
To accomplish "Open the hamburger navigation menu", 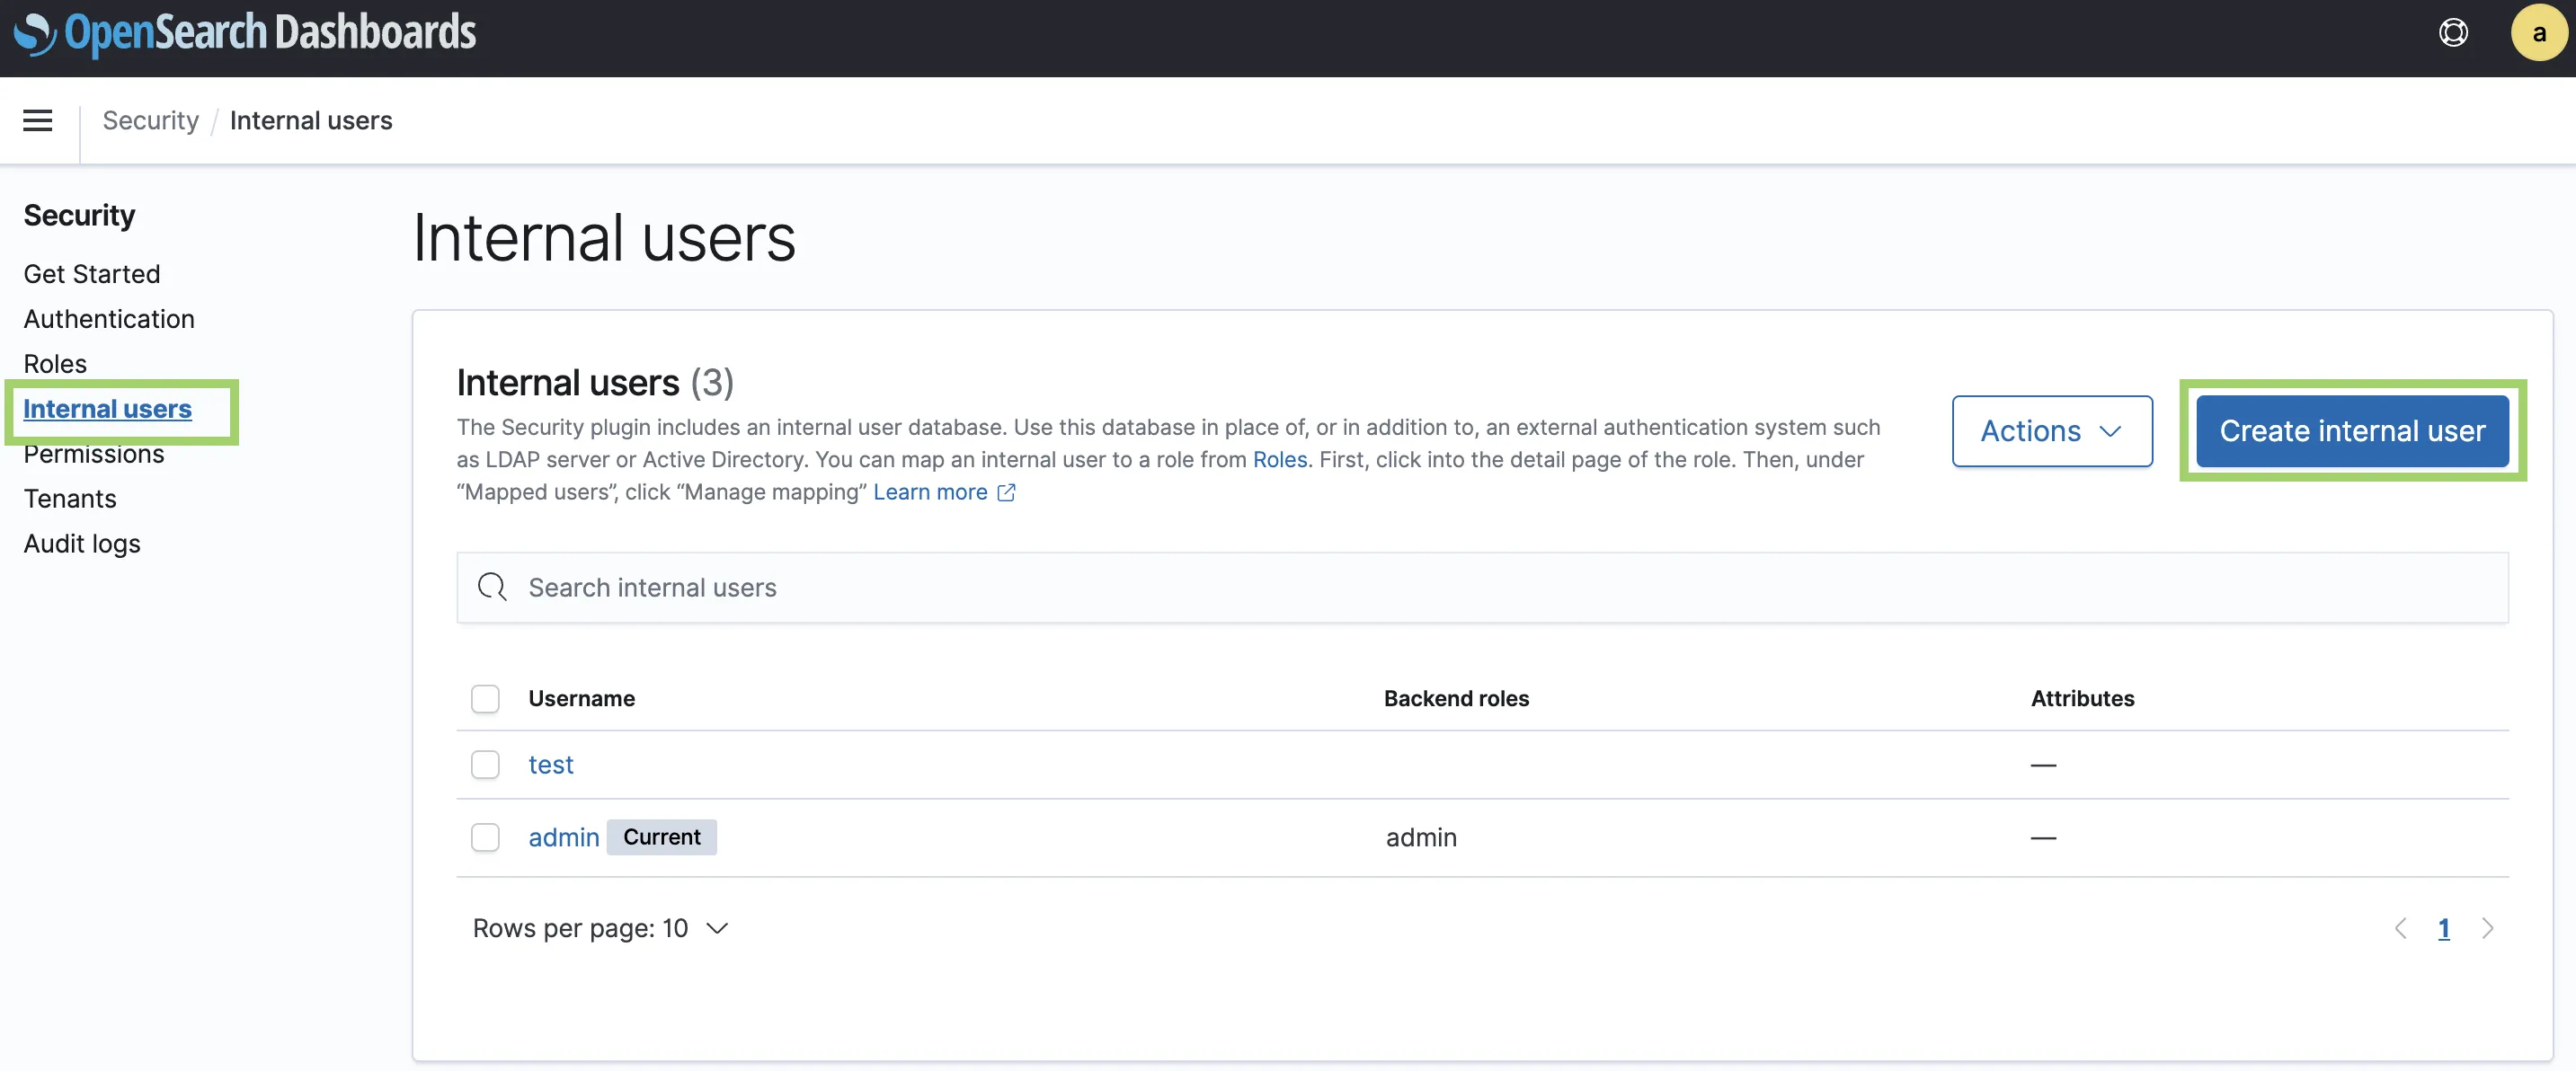I will coord(38,120).
